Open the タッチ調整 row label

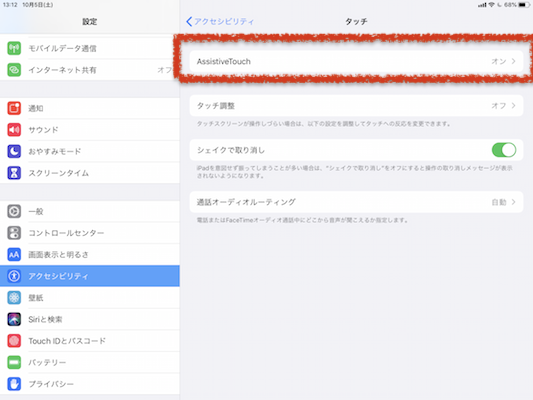coord(216,106)
